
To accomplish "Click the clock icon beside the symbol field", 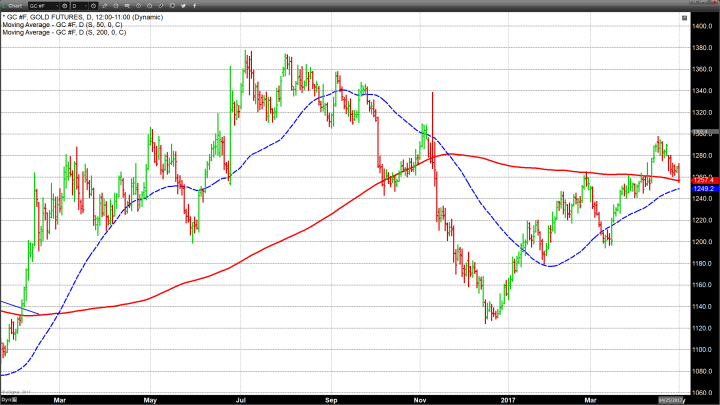I will (x=63, y=6).
